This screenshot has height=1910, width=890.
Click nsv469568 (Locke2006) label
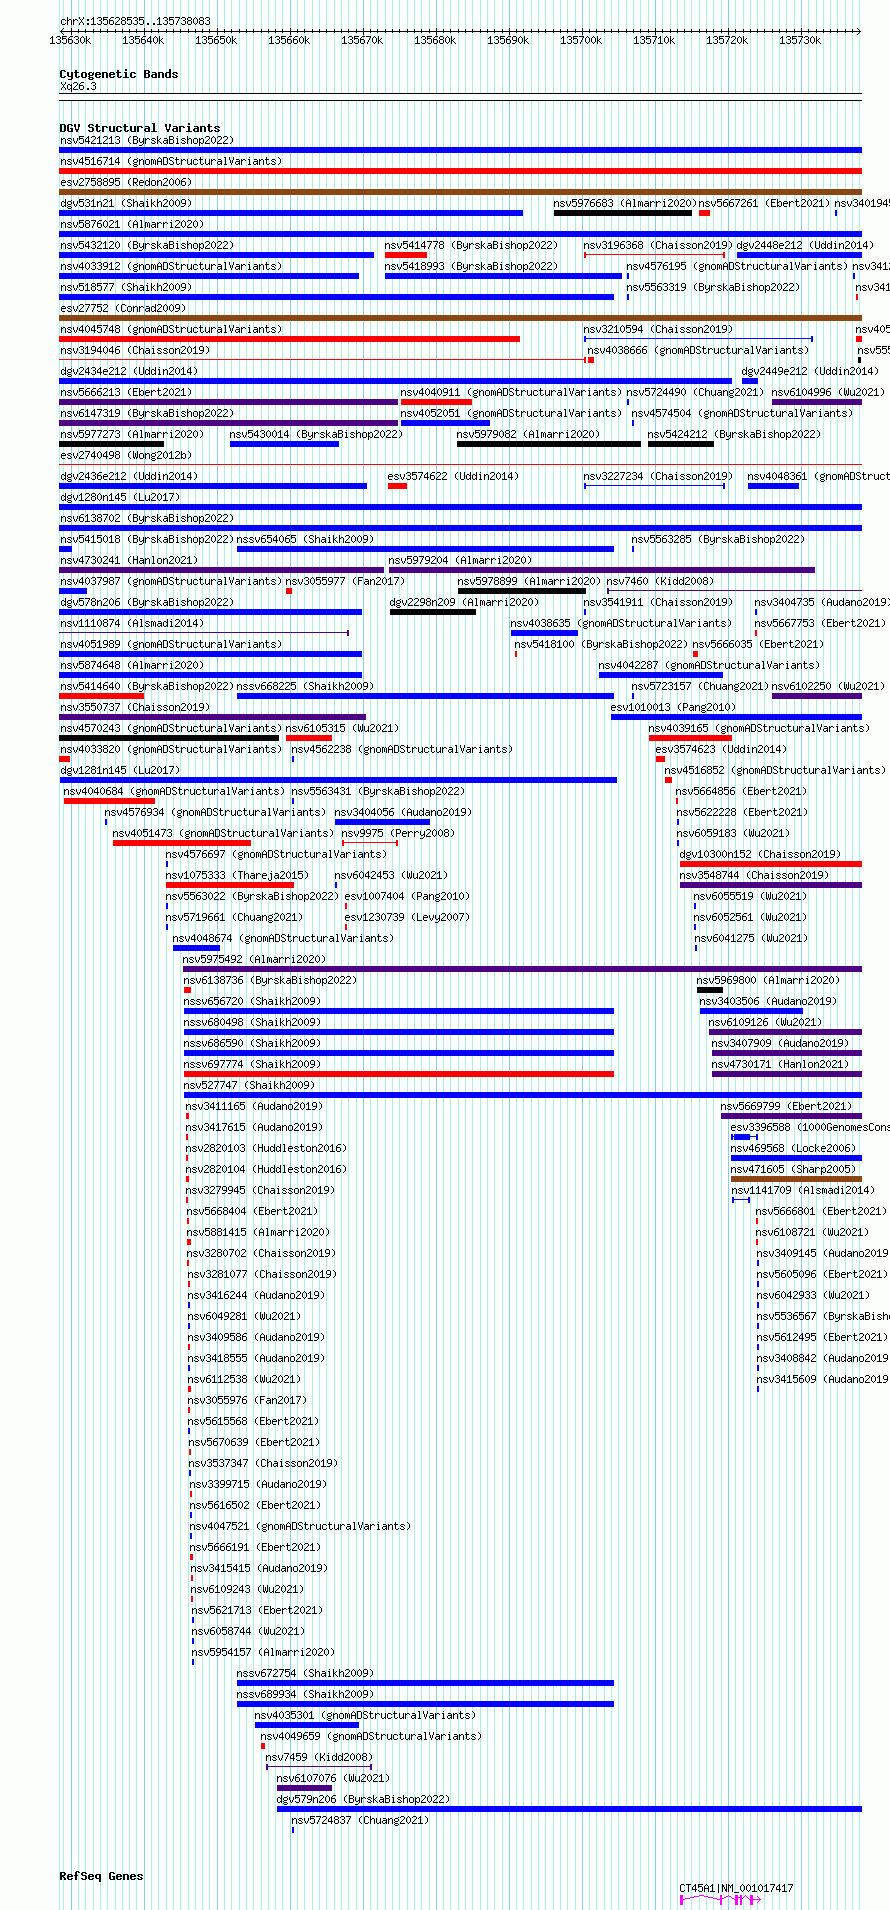coord(793,1148)
